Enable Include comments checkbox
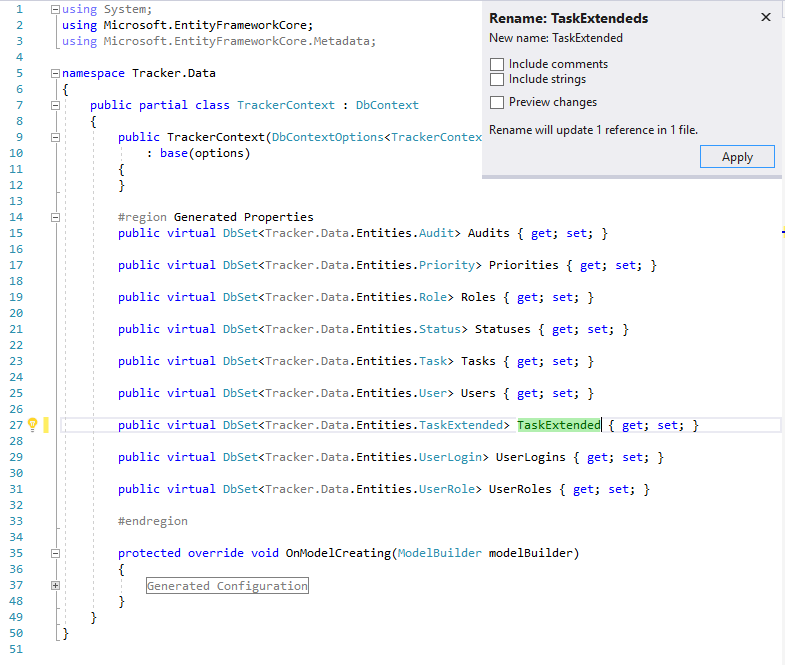Screen dimensions: 785x665 [x=497, y=64]
